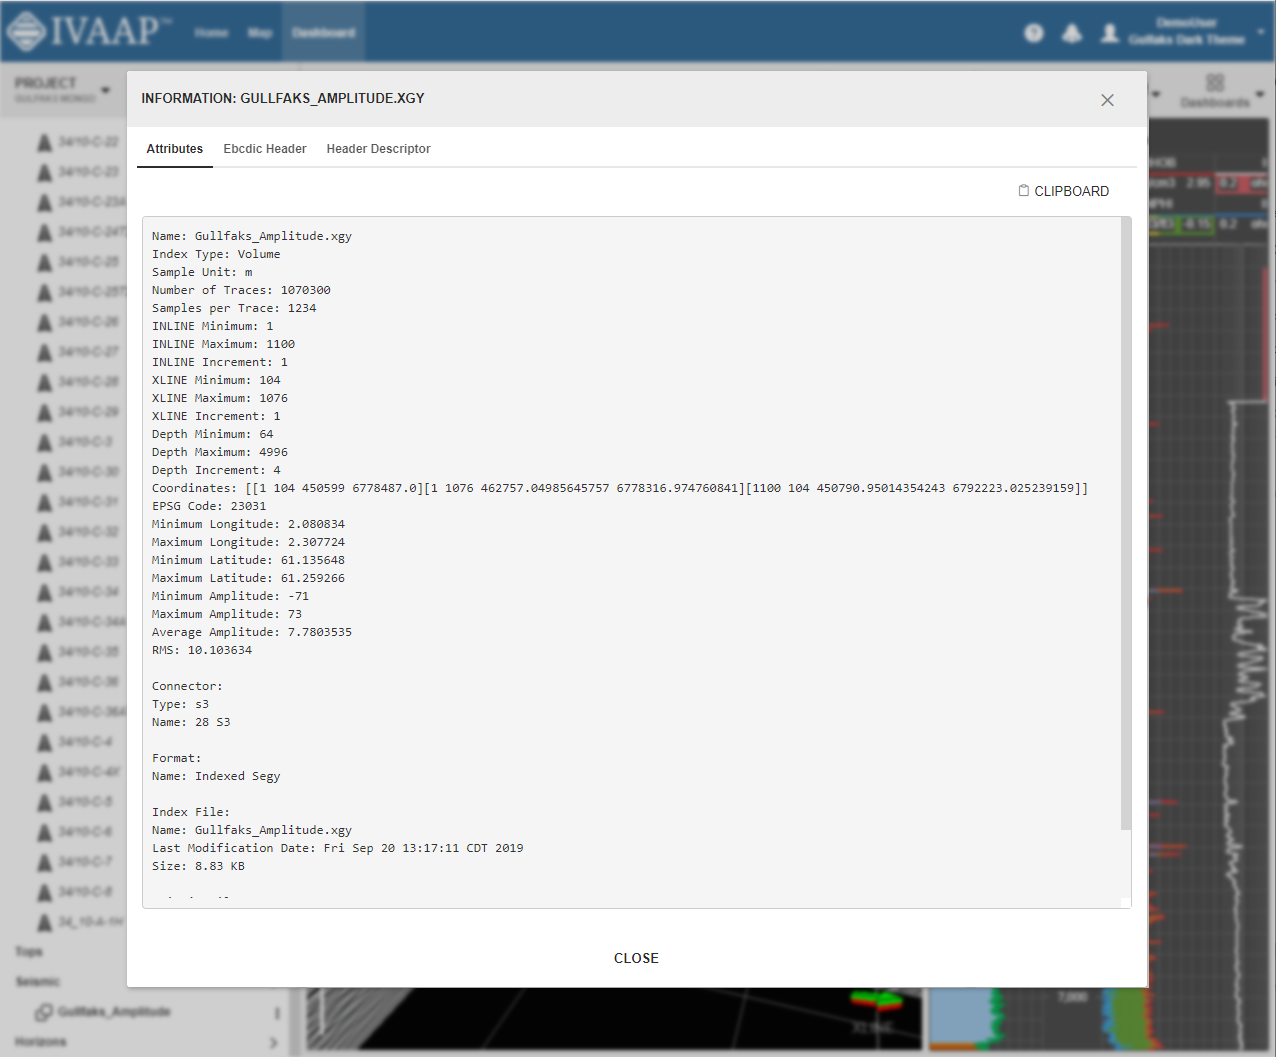The image size is (1276, 1057).
Task: Click well icon for 34/10-C-4
Action: click(44, 742)
